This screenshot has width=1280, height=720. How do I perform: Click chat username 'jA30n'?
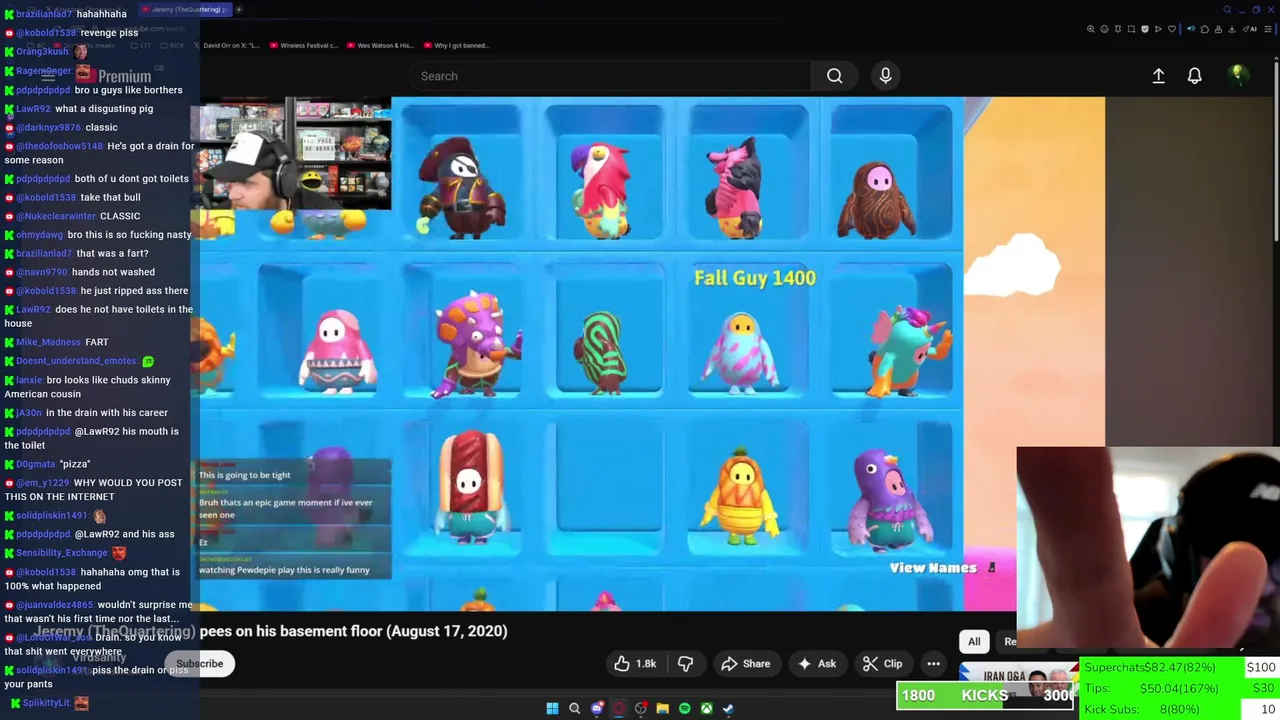click(x=29, y=413)
